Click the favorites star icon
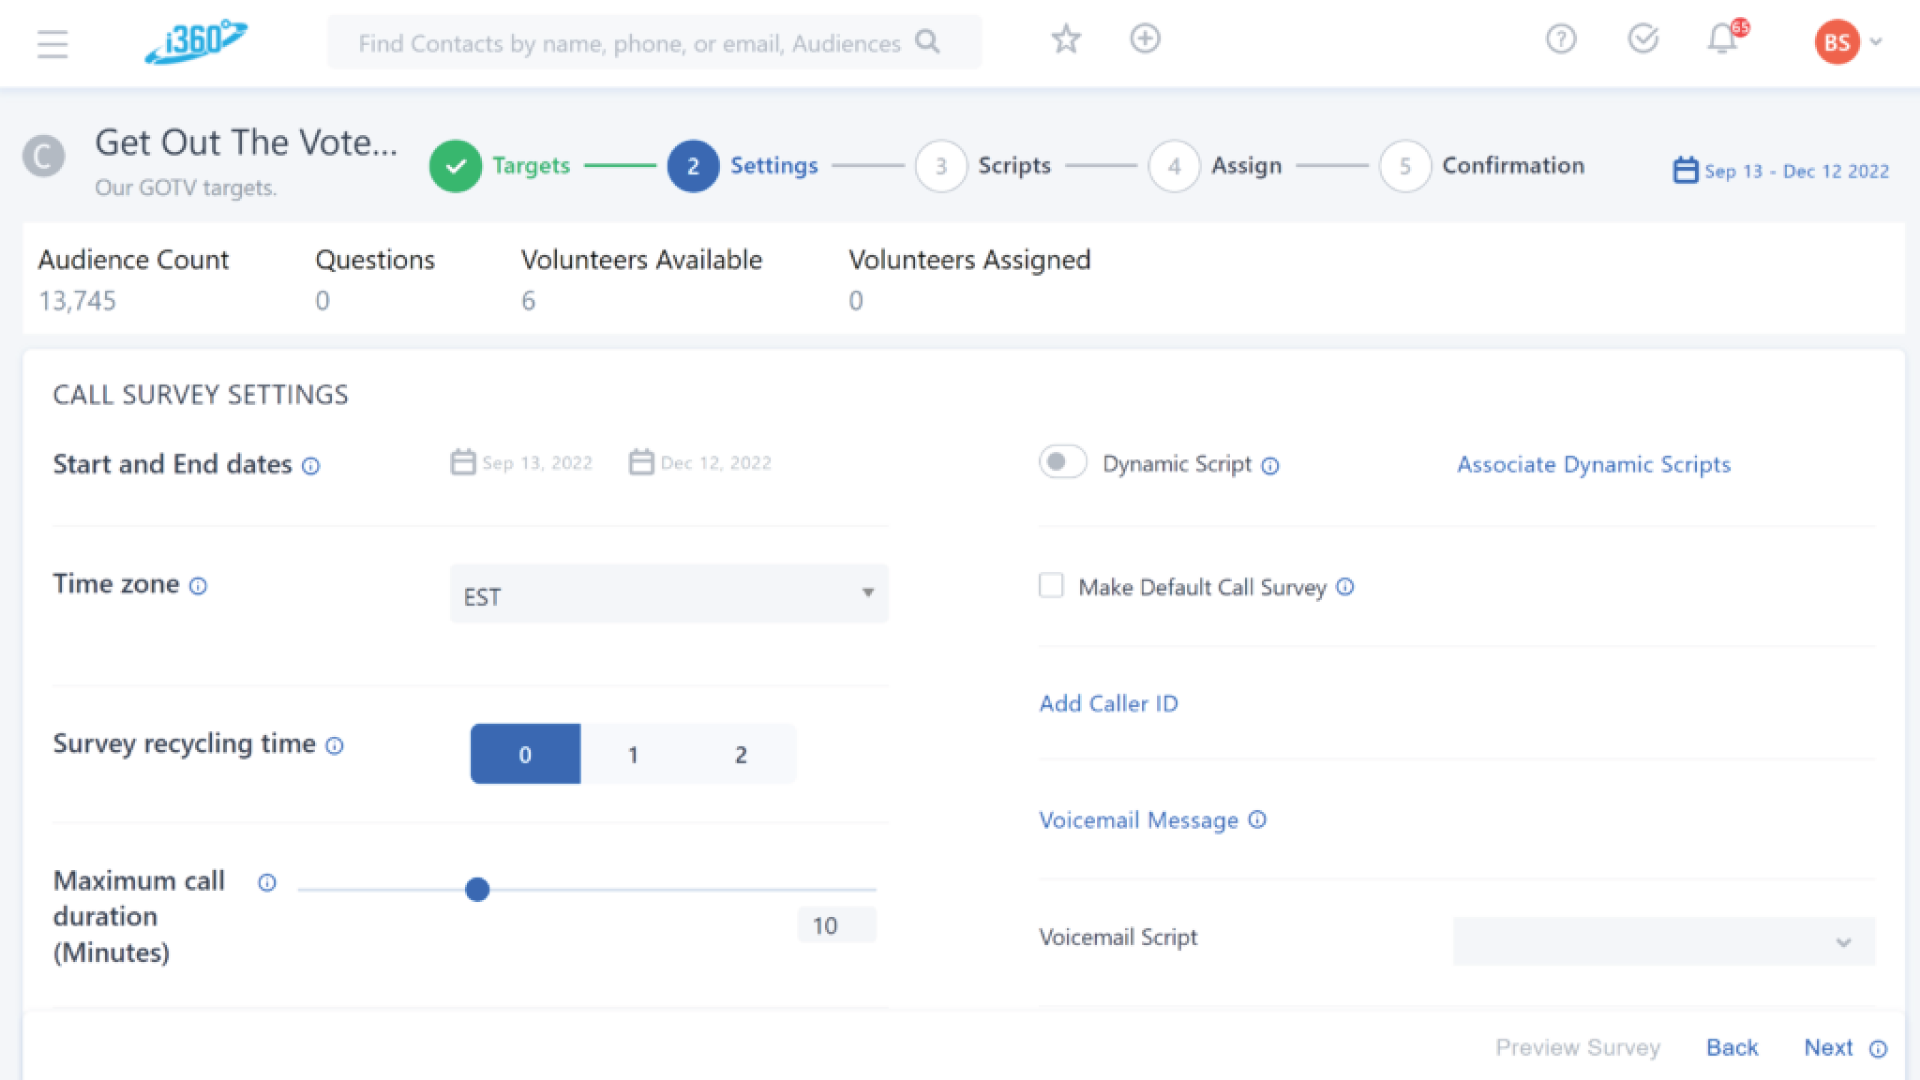This screenshot has height=1080, width=1920. click(1066, 39)
